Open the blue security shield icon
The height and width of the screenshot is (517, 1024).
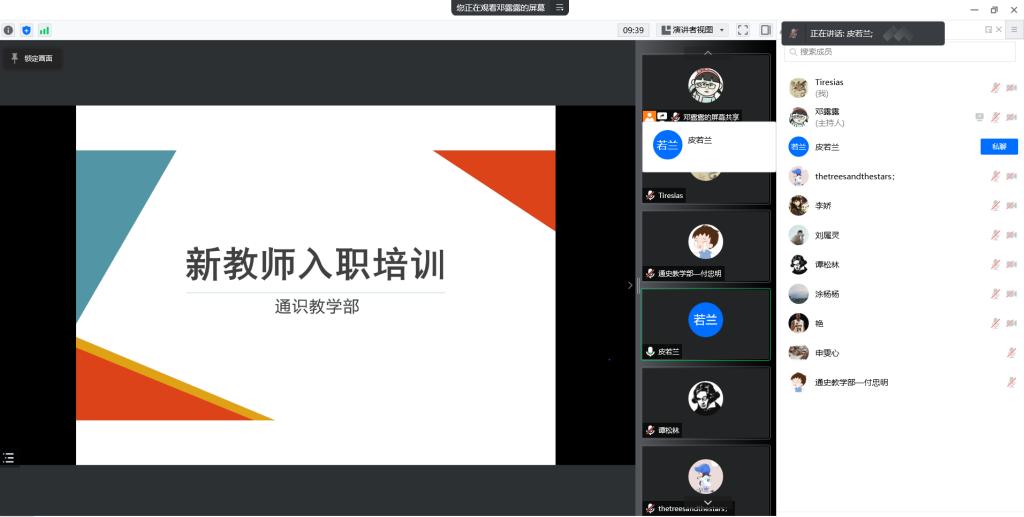pos(26,30)
